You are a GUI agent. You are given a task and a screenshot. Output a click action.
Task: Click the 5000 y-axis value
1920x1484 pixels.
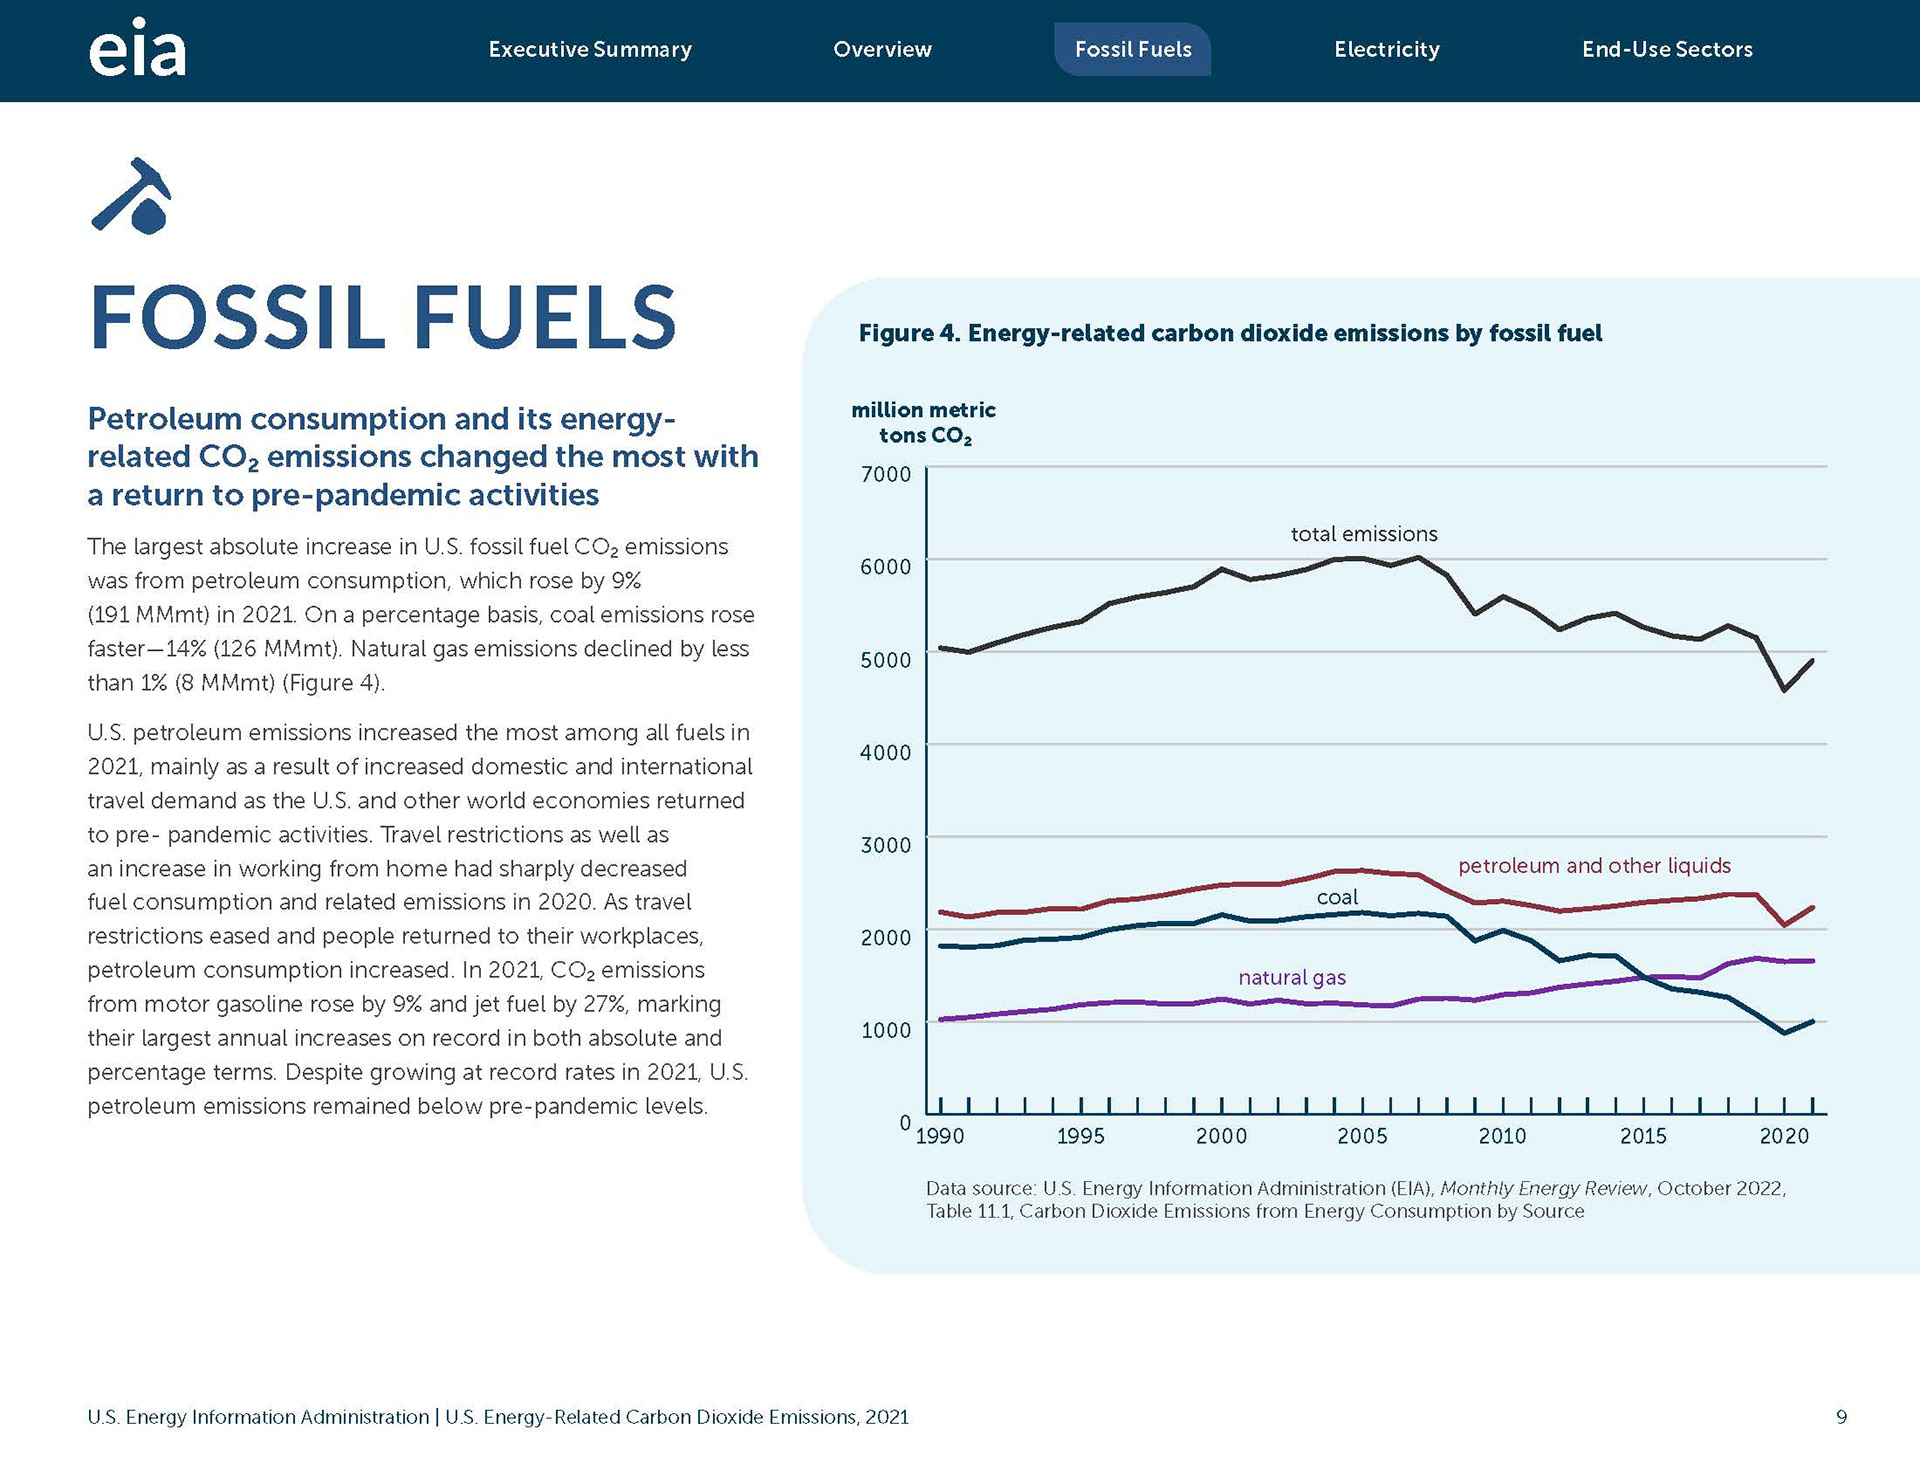(886, 660)
